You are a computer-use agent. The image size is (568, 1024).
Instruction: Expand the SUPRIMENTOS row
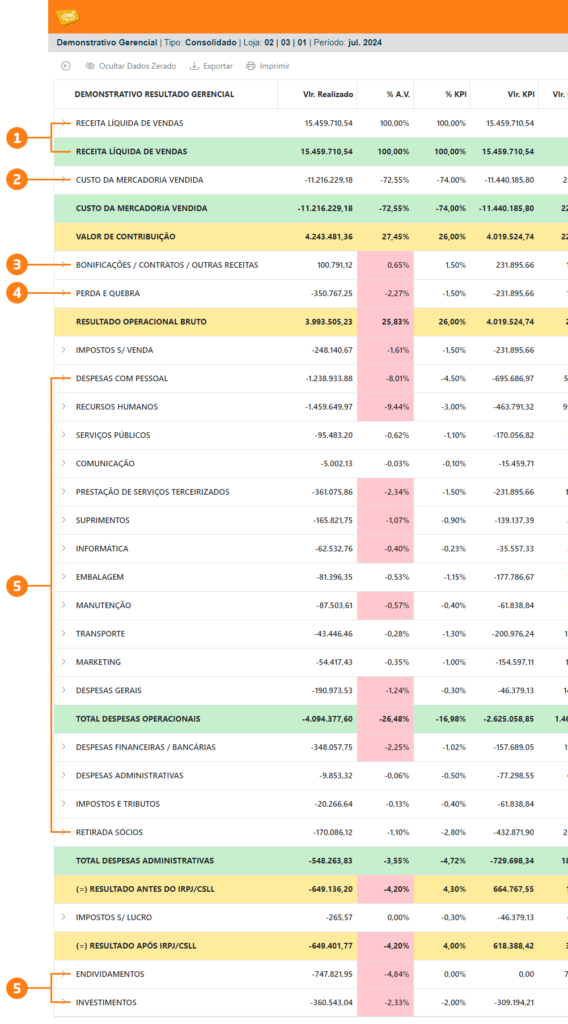point(63,520)
